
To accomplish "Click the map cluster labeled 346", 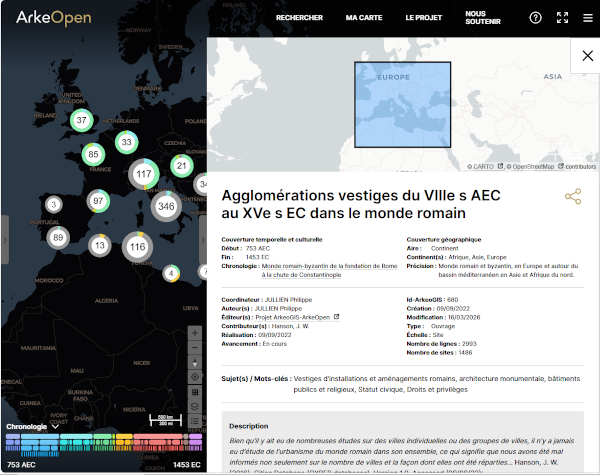I will click(166, 206).
